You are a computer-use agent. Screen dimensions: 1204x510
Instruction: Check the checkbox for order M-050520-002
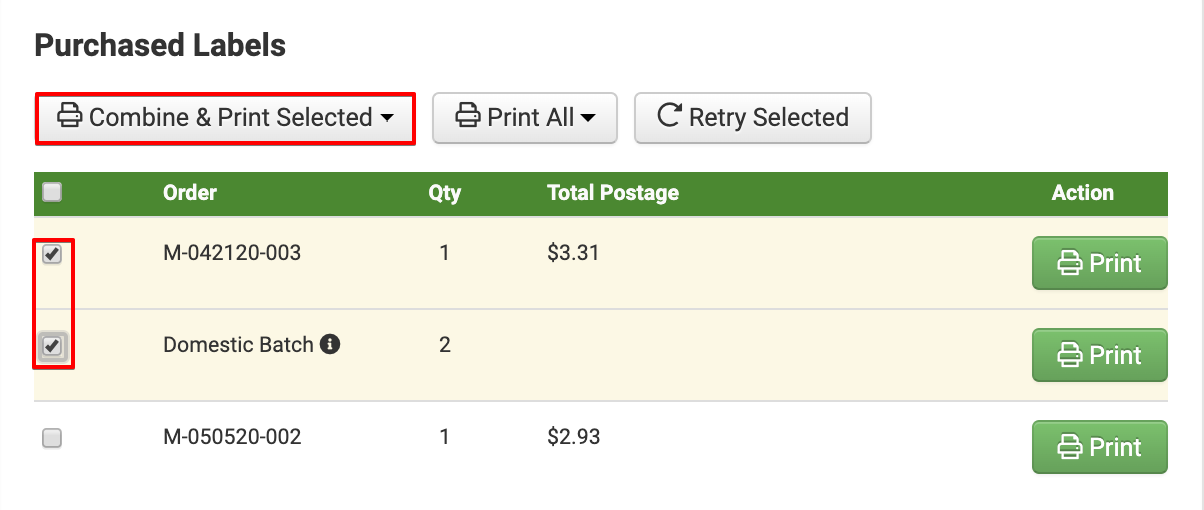click(52, 438)
